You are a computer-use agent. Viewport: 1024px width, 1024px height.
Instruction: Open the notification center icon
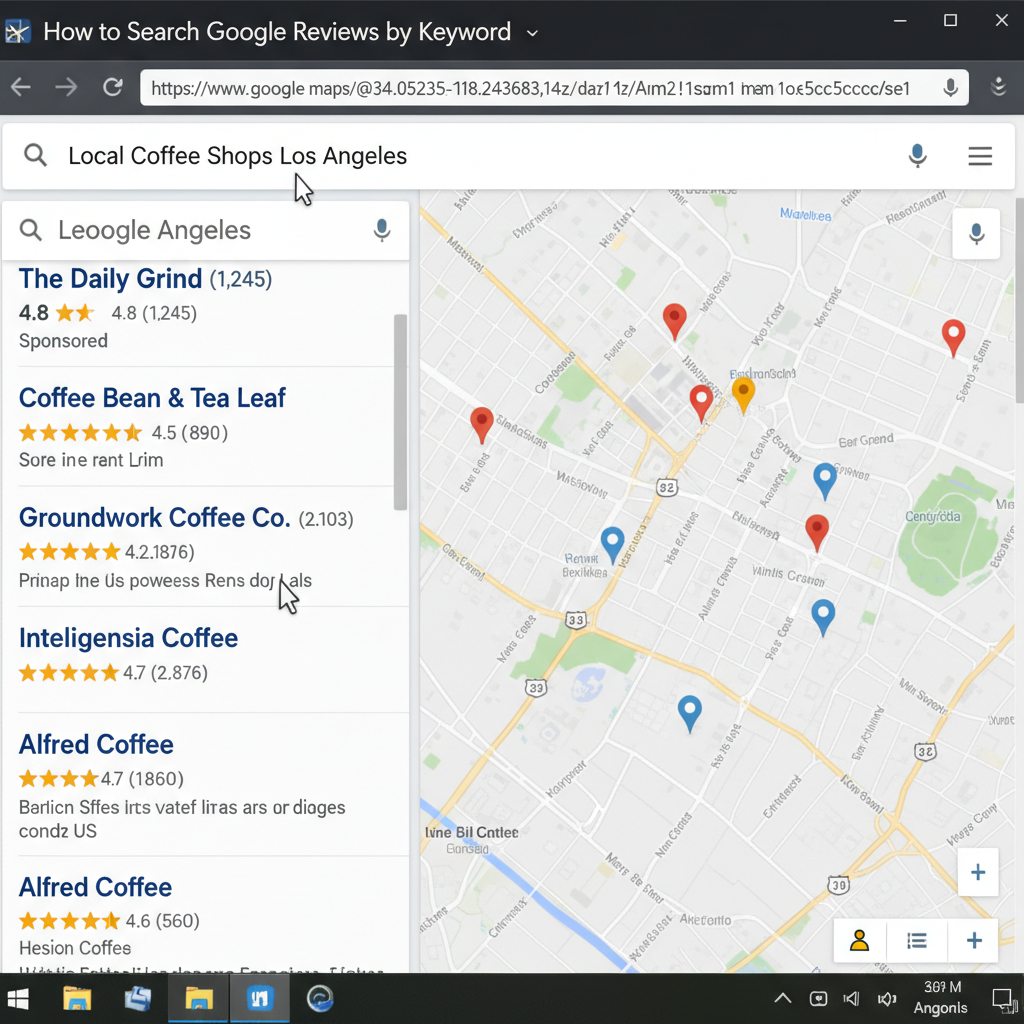[1003, 999]
